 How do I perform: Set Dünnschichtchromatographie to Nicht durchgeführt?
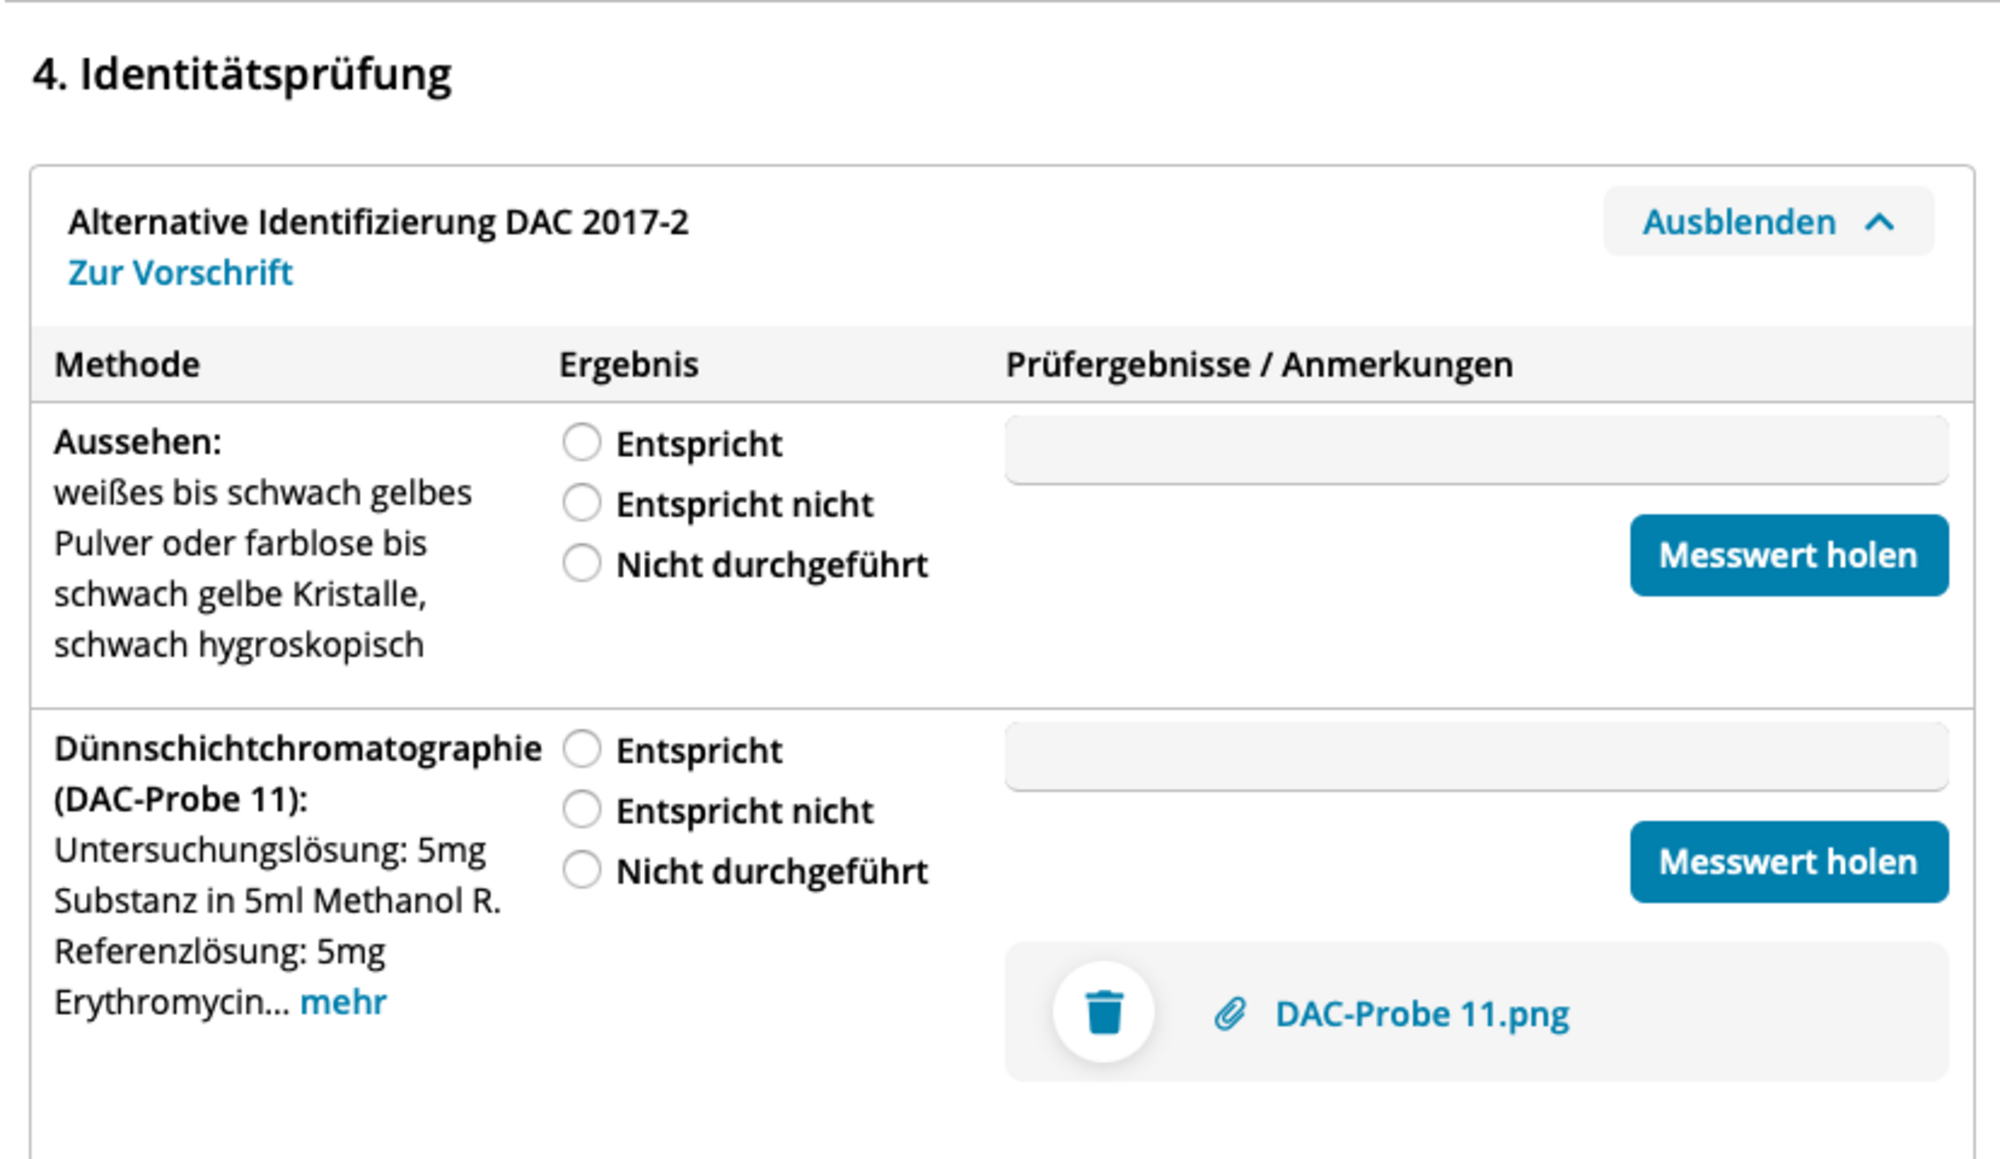[x=581, y=870]
